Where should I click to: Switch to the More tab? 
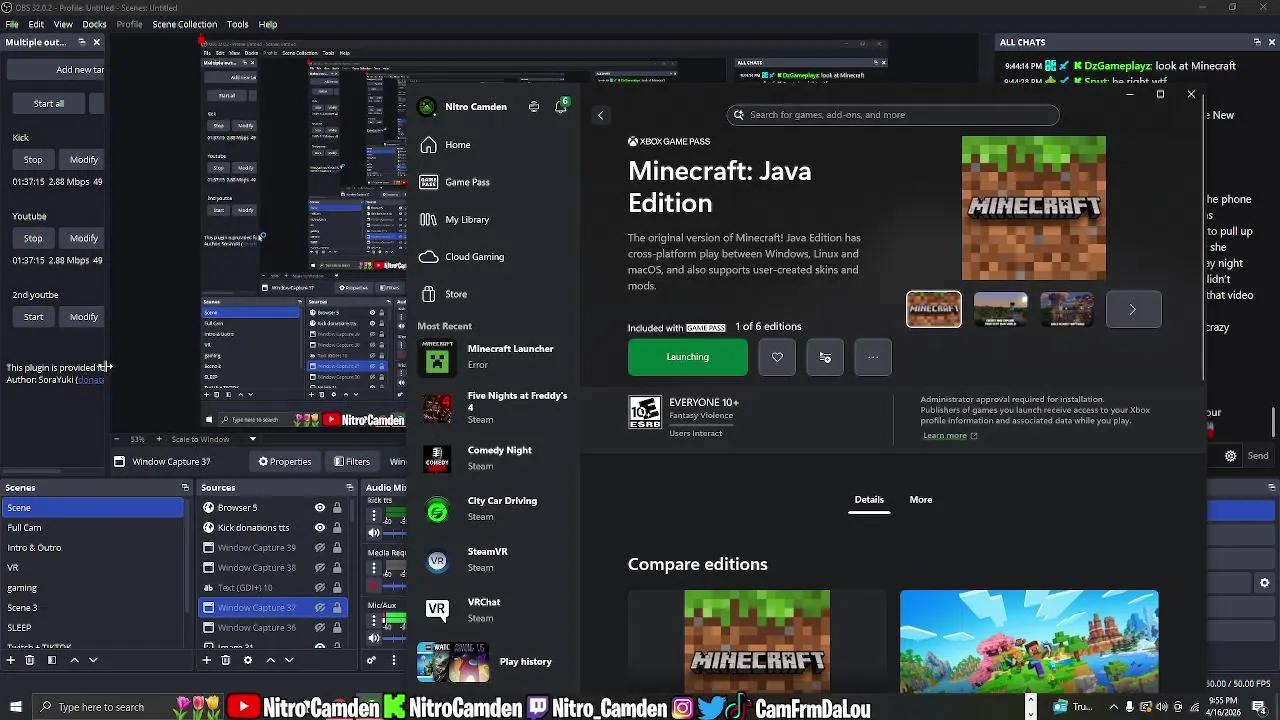coord(921,500)
